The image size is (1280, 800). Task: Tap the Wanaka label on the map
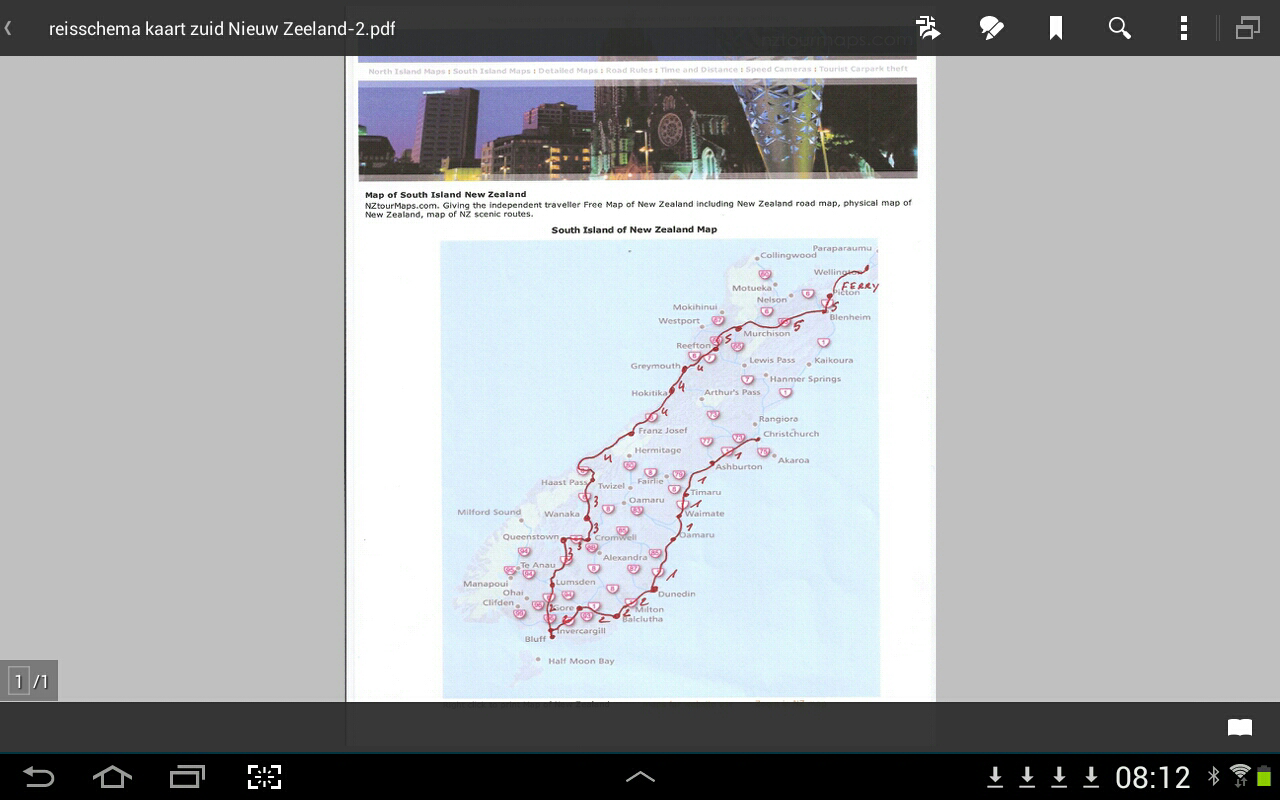(561, 514)
